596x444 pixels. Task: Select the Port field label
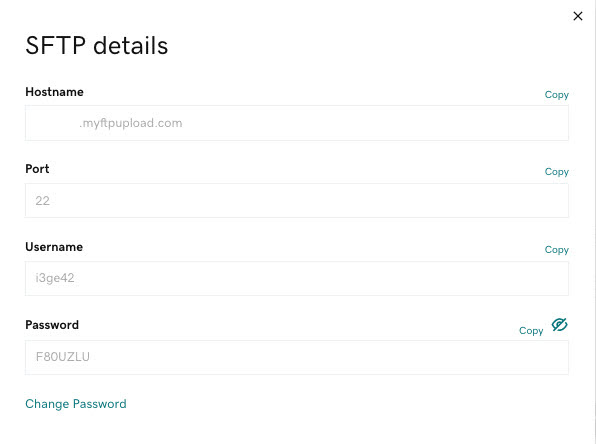coord(37,169)
